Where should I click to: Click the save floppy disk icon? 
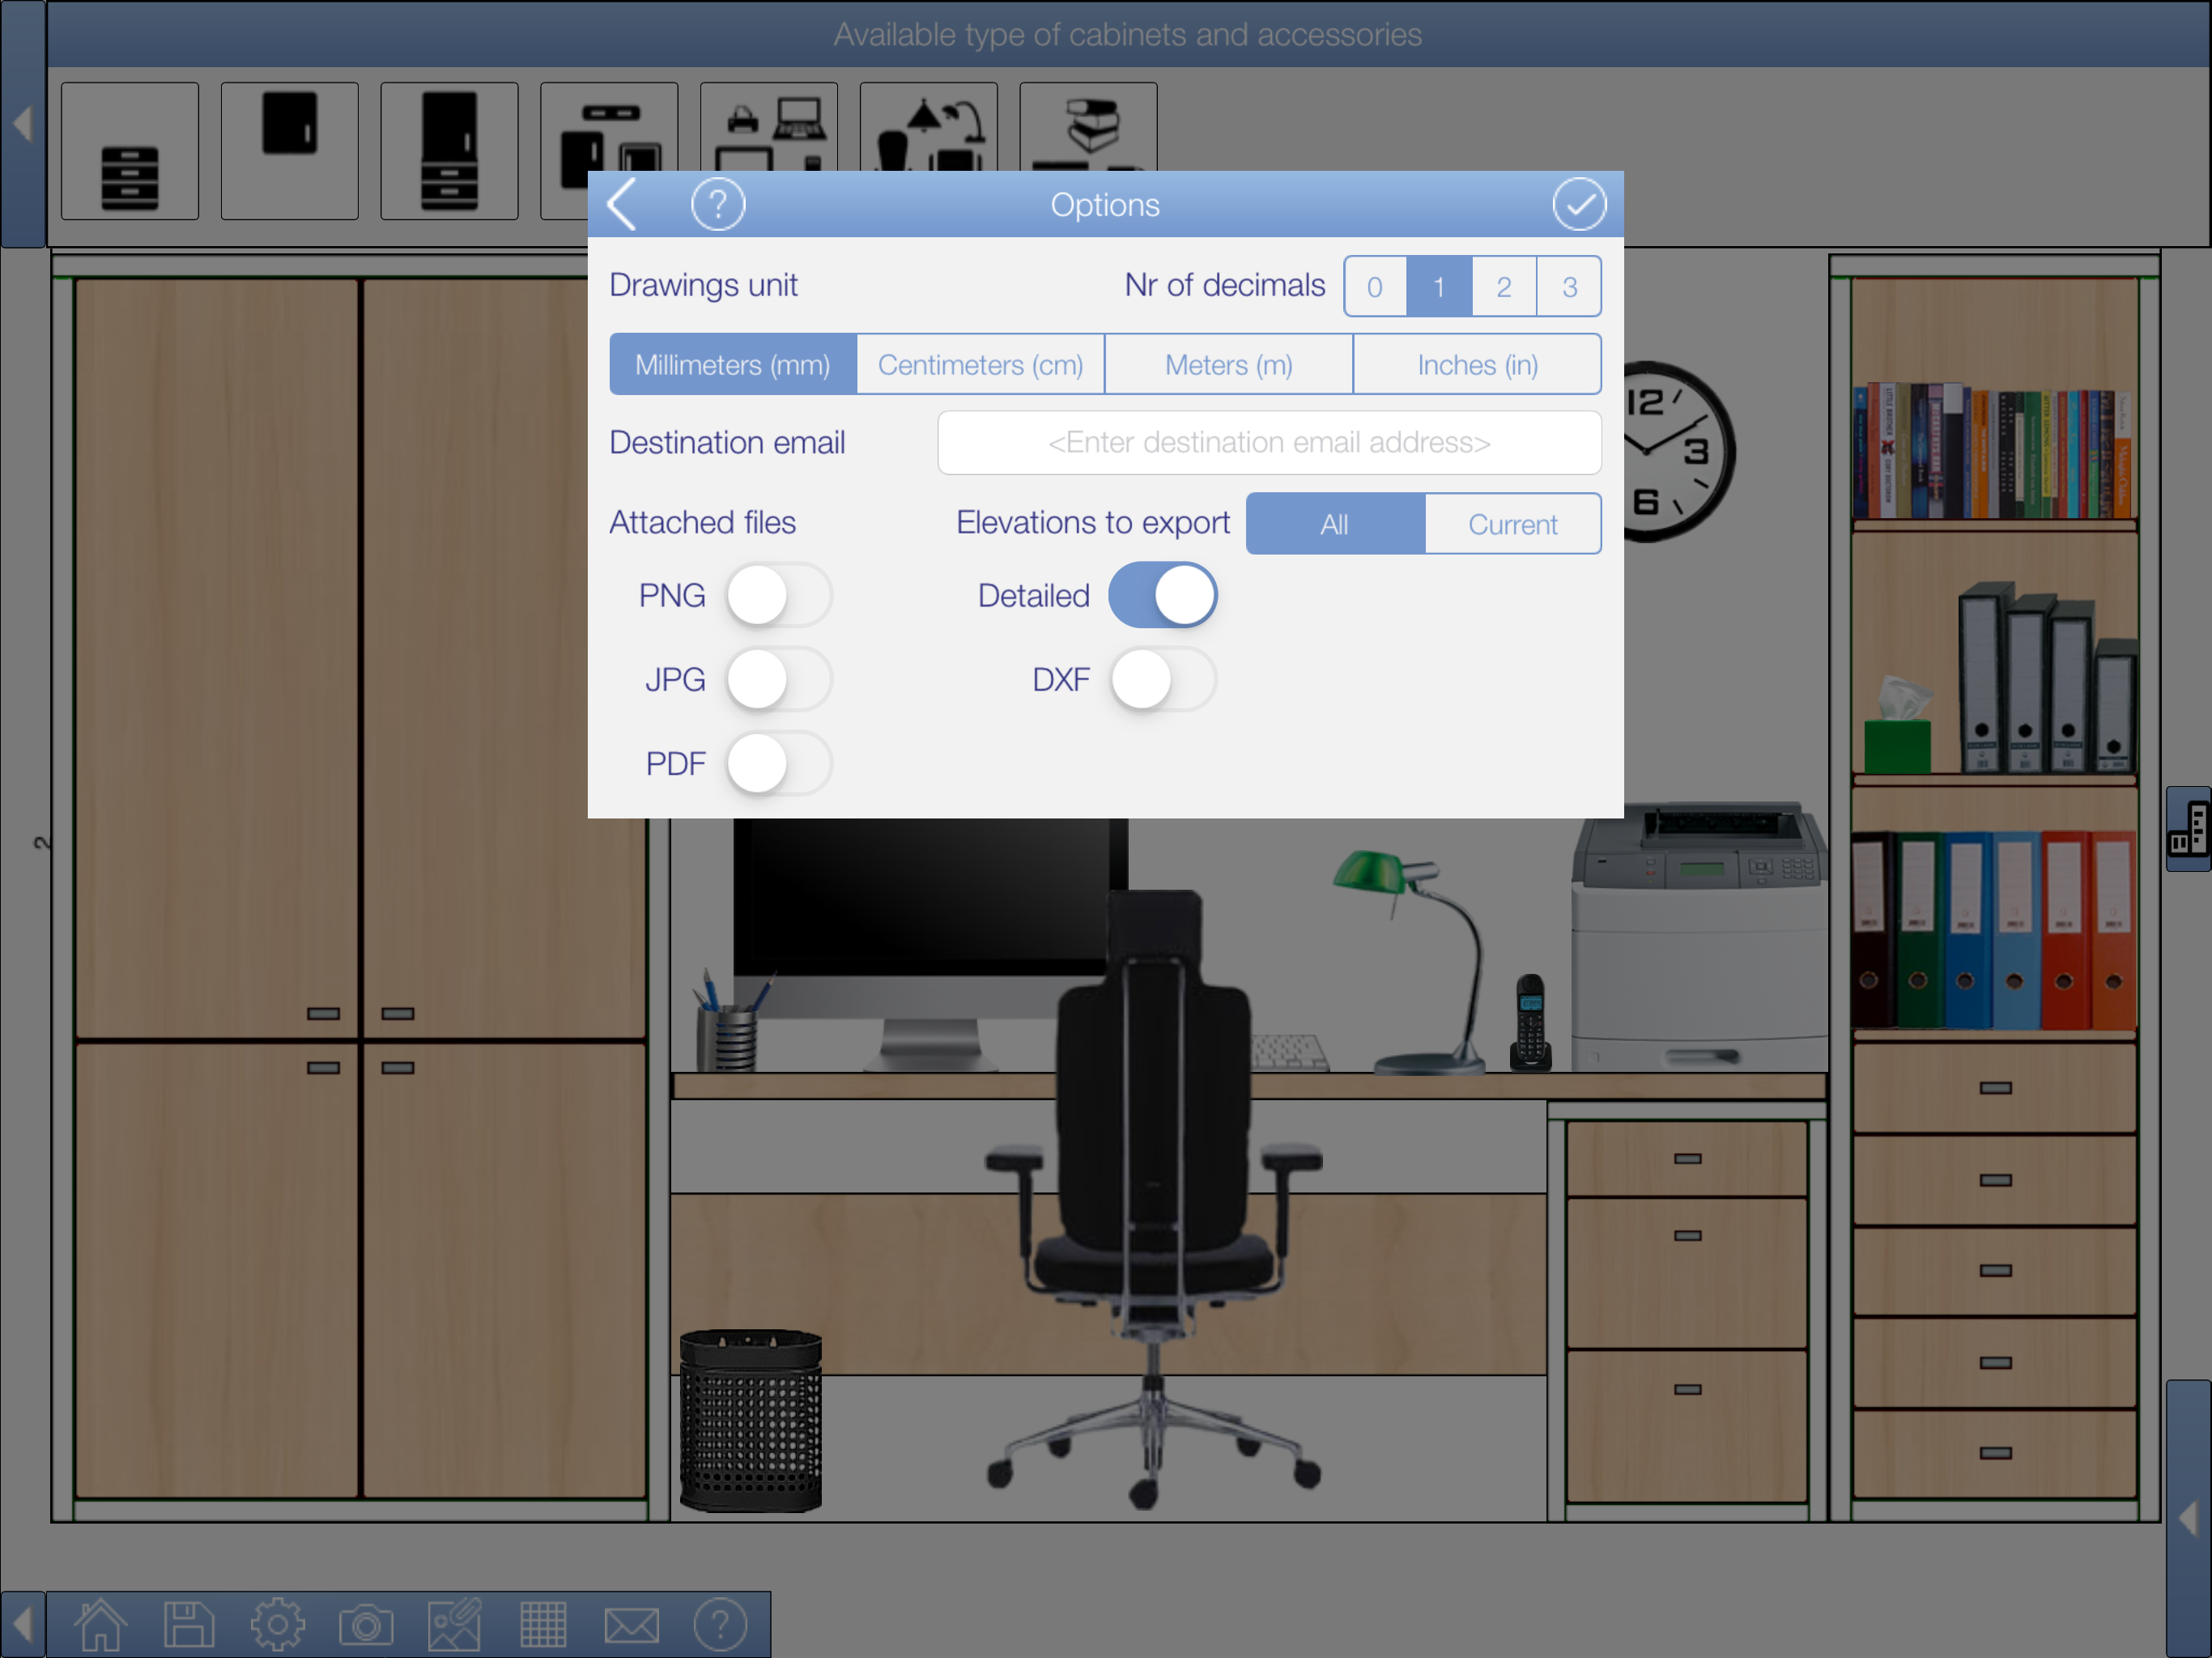(x=189, y=1624)
